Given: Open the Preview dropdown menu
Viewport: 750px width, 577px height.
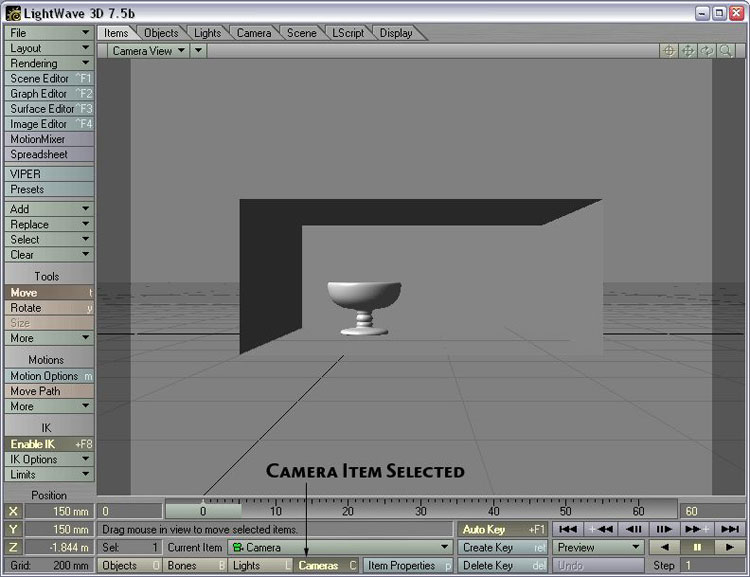Looking at the screenshot, I should point(599,548).
